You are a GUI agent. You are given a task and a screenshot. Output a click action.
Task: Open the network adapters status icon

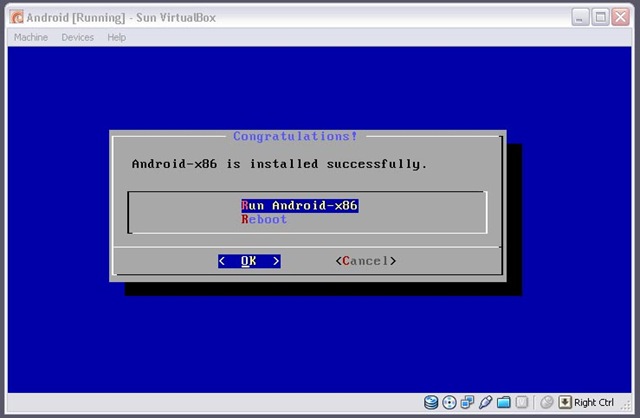click(x=467, y=402)
